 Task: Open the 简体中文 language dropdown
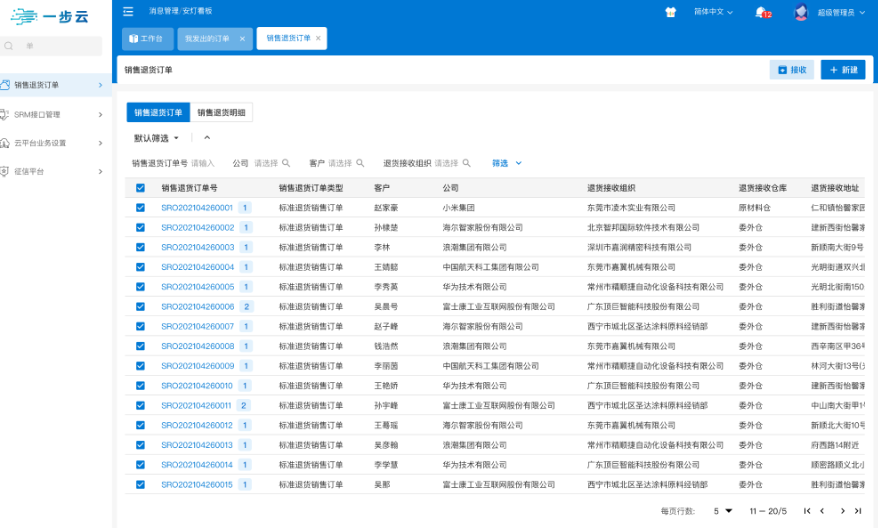[x=713, y=12]
